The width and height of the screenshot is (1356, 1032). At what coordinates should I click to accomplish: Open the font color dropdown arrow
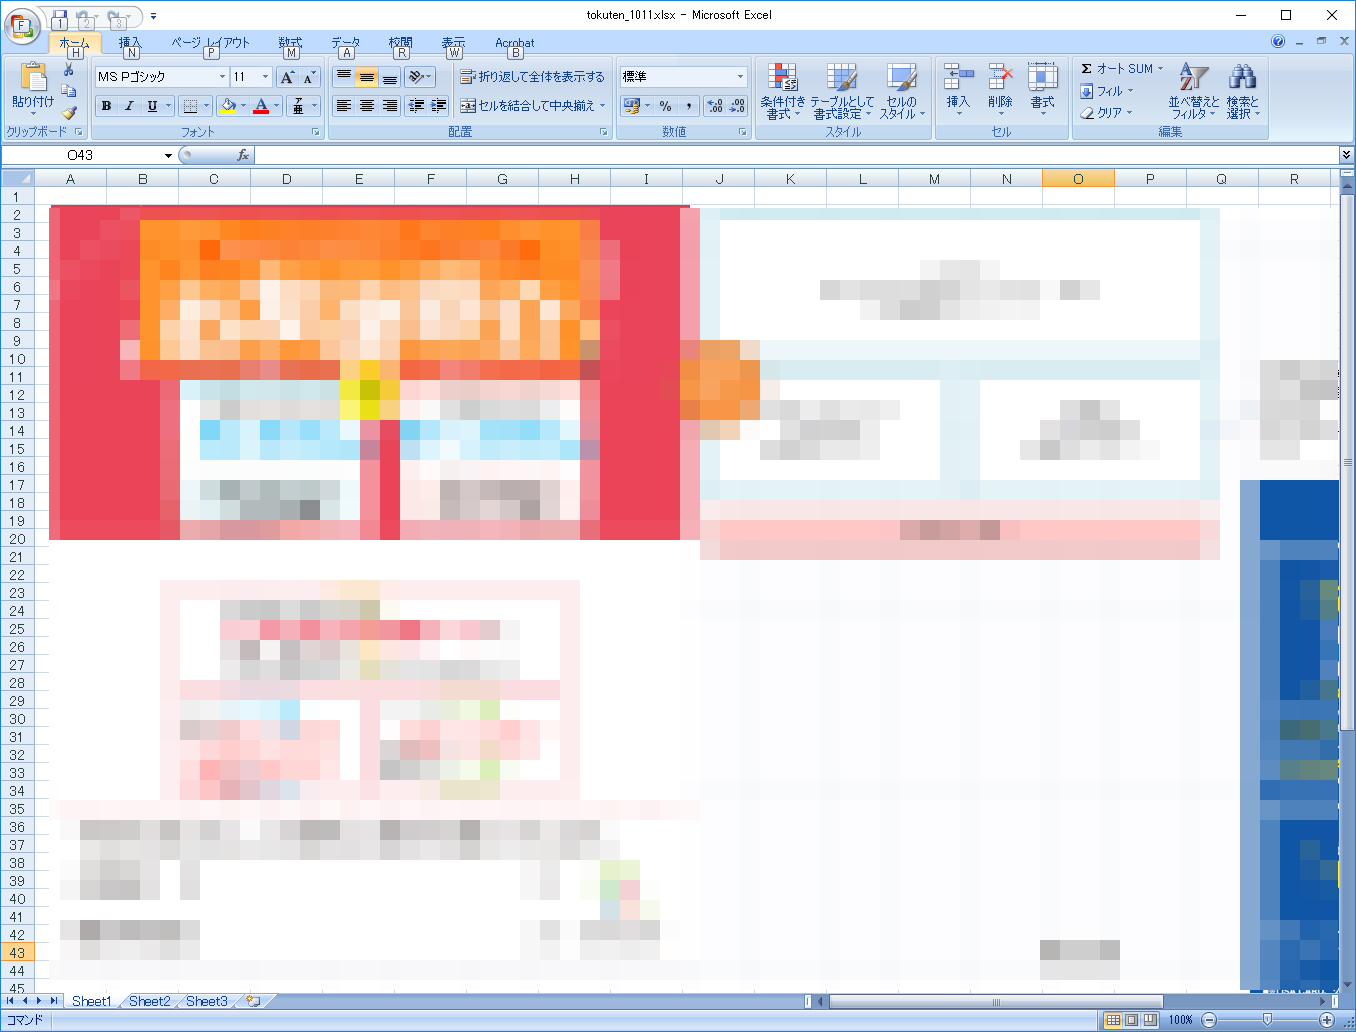274,105
